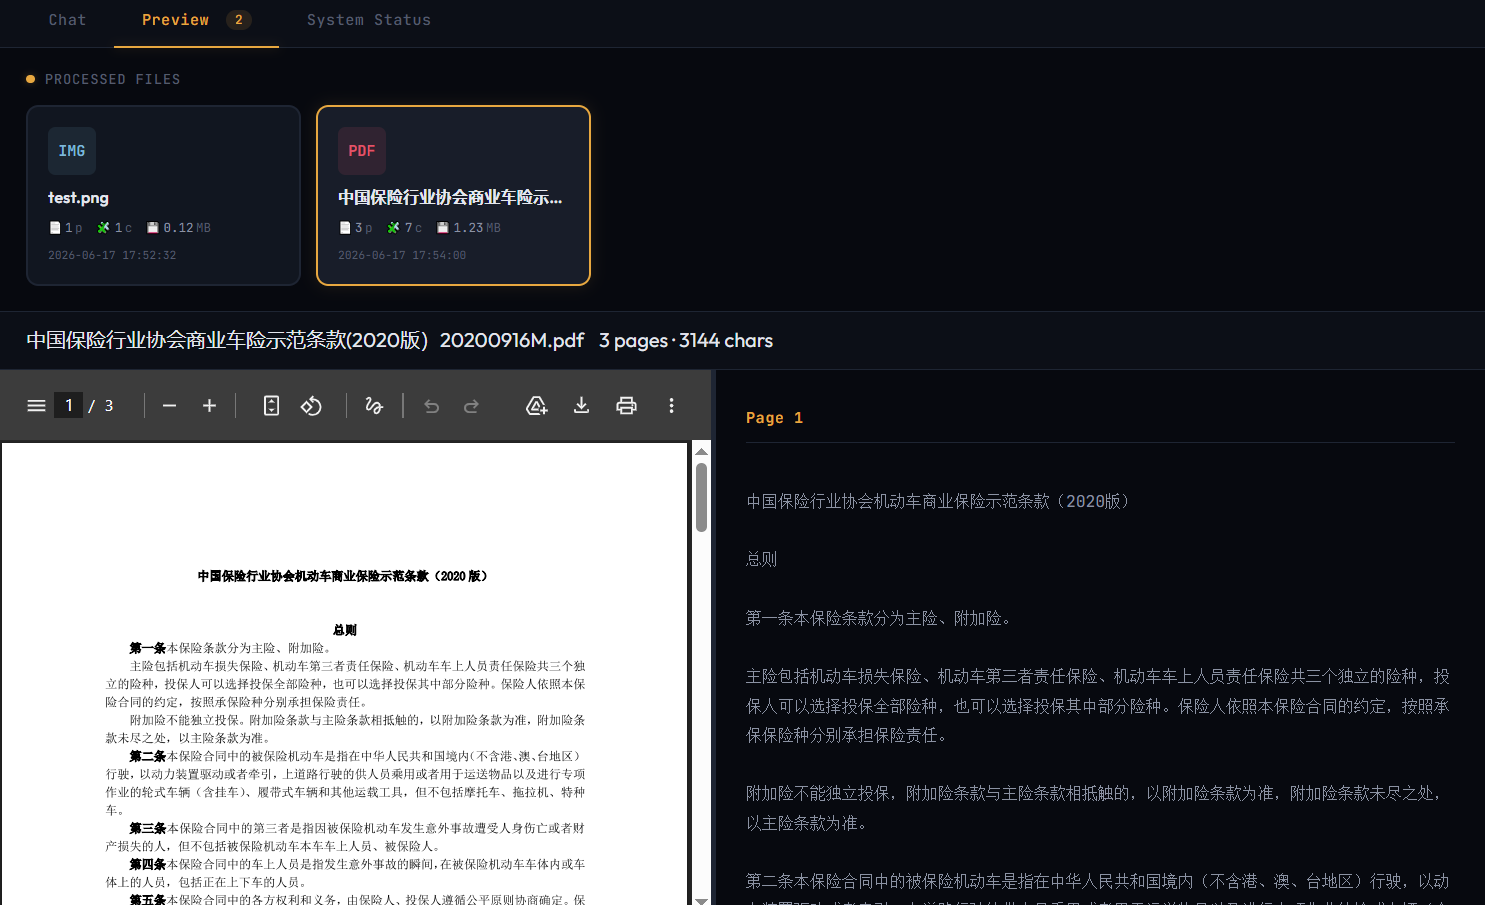Click the PROCESSED FILES label
The image size is (1485, 905).
pyautogui.click(x=113, y=79)
